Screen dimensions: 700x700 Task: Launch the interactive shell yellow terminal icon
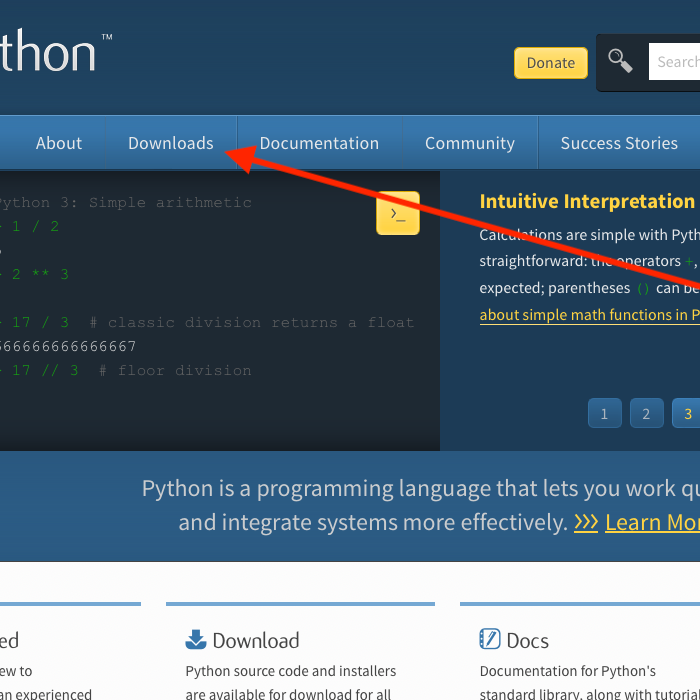(x=398, y=213)
